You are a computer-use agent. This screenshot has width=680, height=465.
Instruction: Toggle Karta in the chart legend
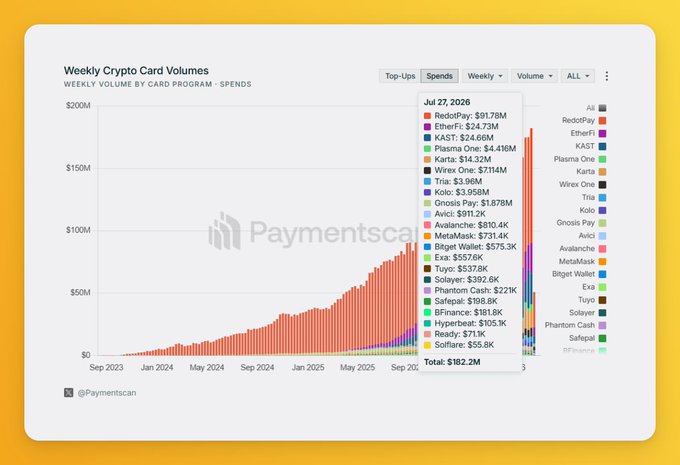(x=591, y=172)
